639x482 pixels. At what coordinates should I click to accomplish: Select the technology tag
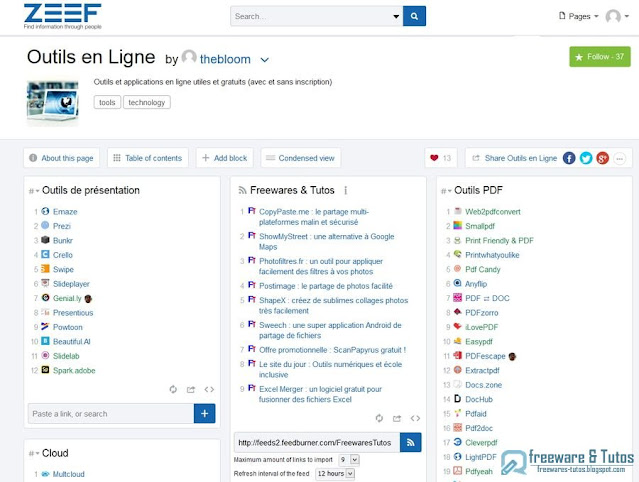coord(147,102)
